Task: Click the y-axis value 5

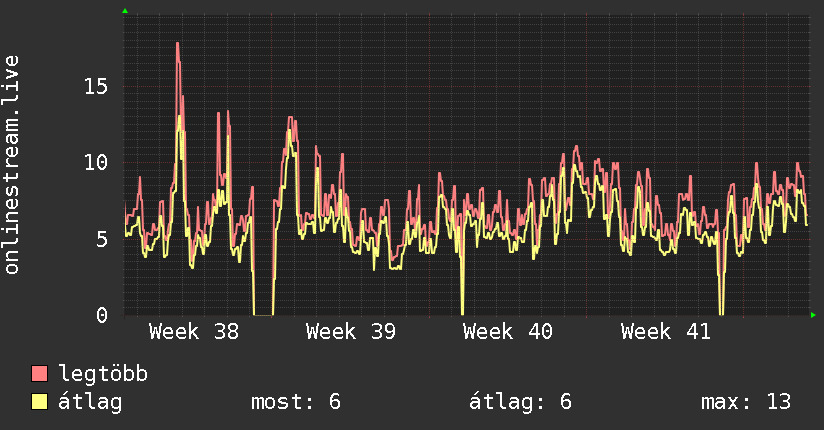Action: (x=102, y=239)
